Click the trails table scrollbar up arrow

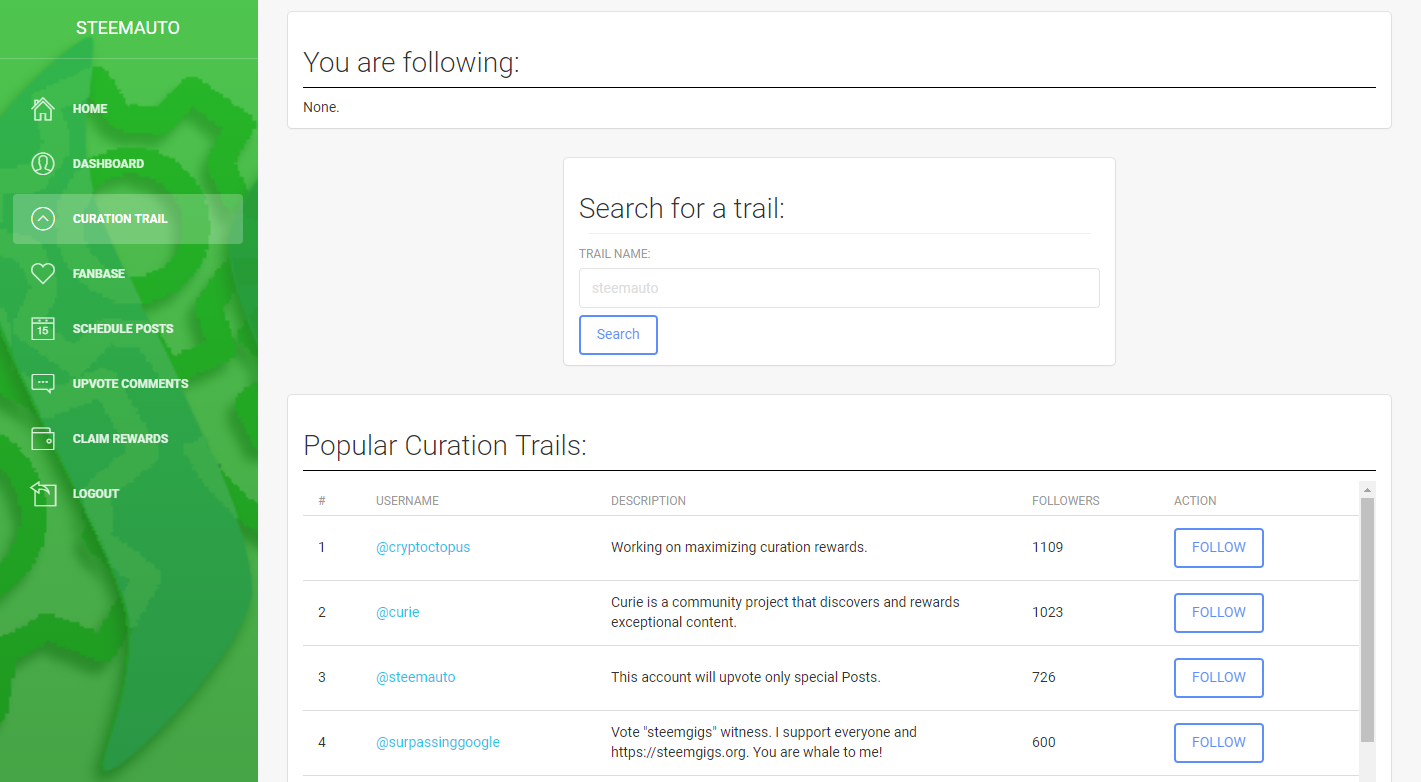1368,490
